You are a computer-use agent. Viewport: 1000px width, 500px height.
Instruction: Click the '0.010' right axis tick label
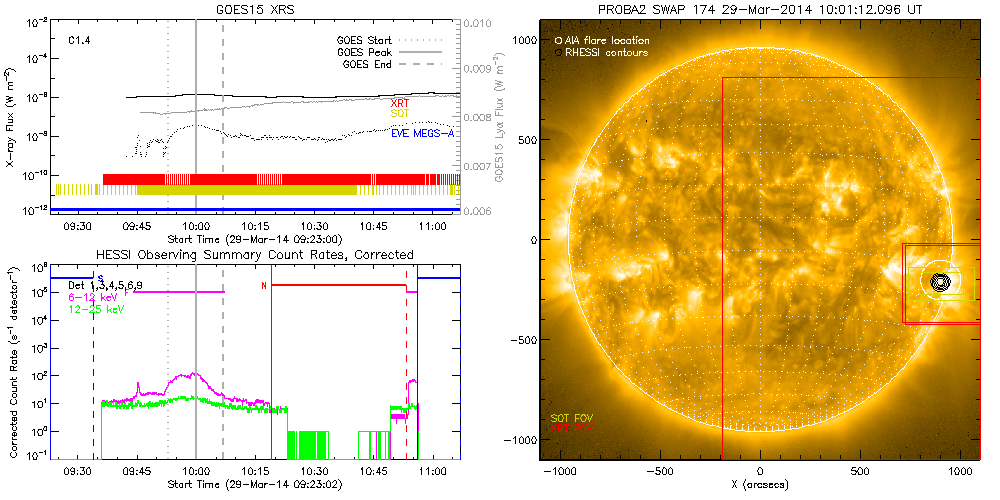coord(477,24)
